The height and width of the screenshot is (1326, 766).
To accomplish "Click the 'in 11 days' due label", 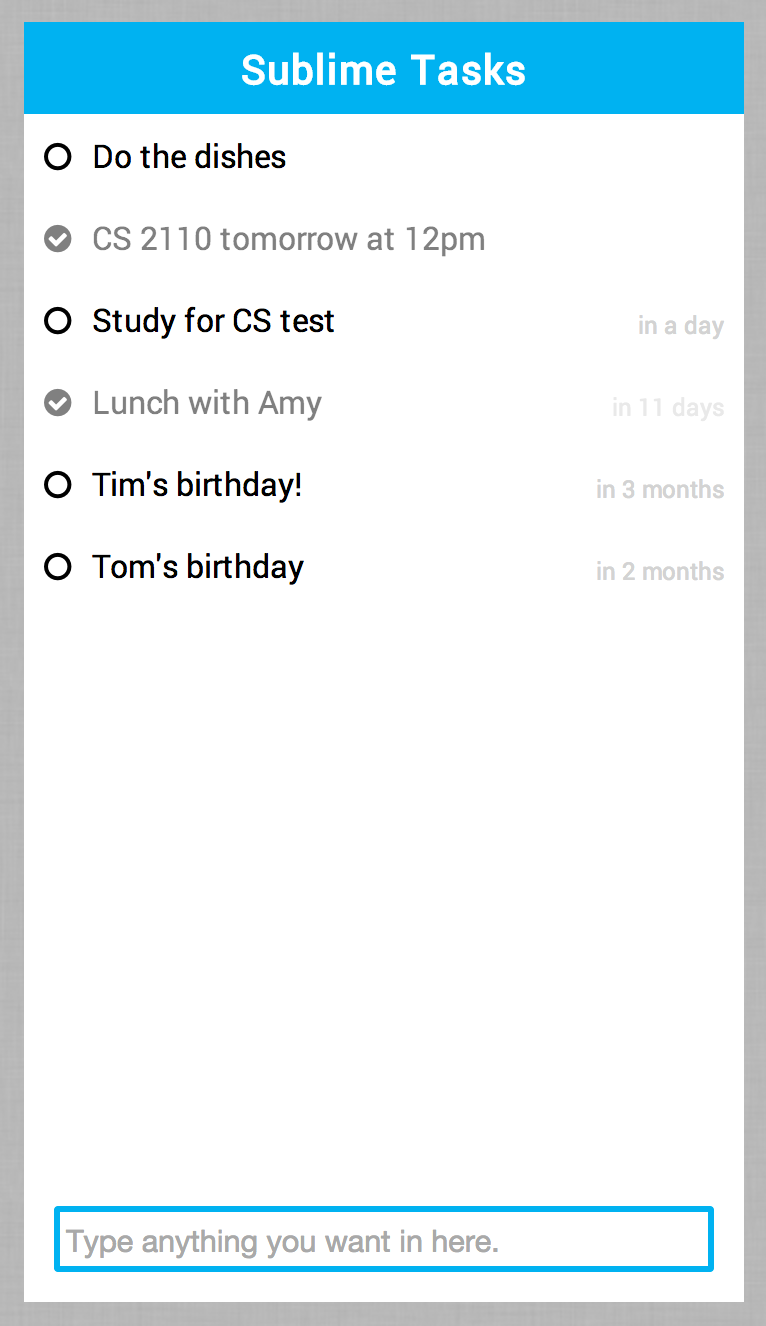I will pyautogui.click(x=667, y=408).
